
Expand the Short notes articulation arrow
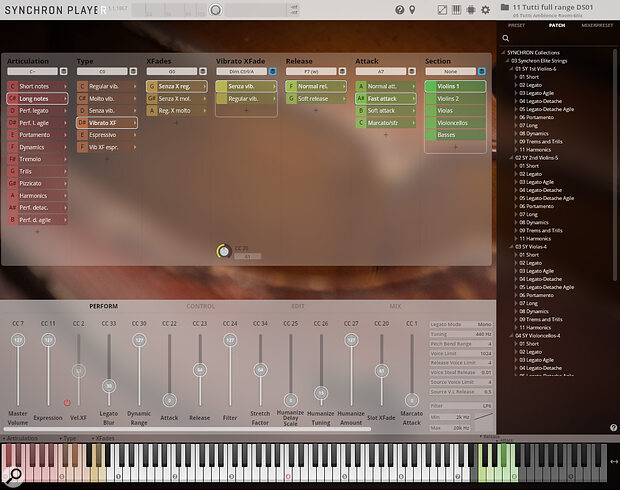tap(65, 86)
